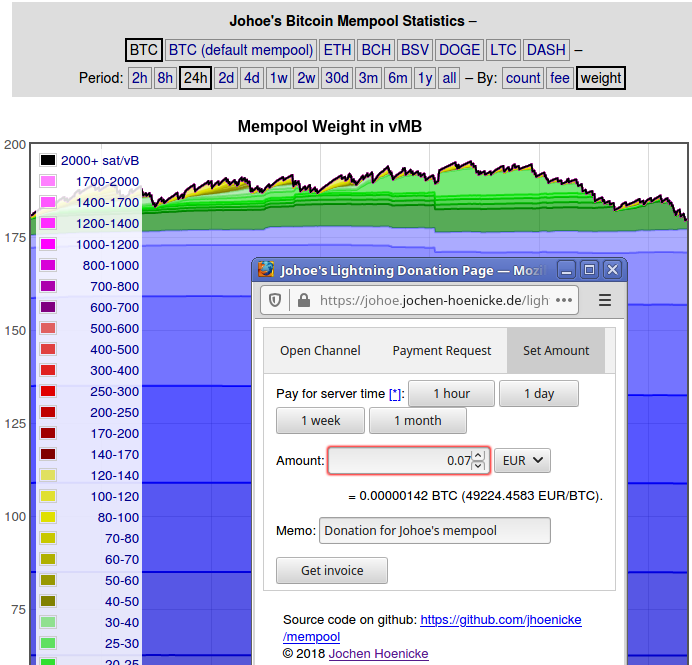
Task: Set period to 6m
Action: (x=398, y=78)
